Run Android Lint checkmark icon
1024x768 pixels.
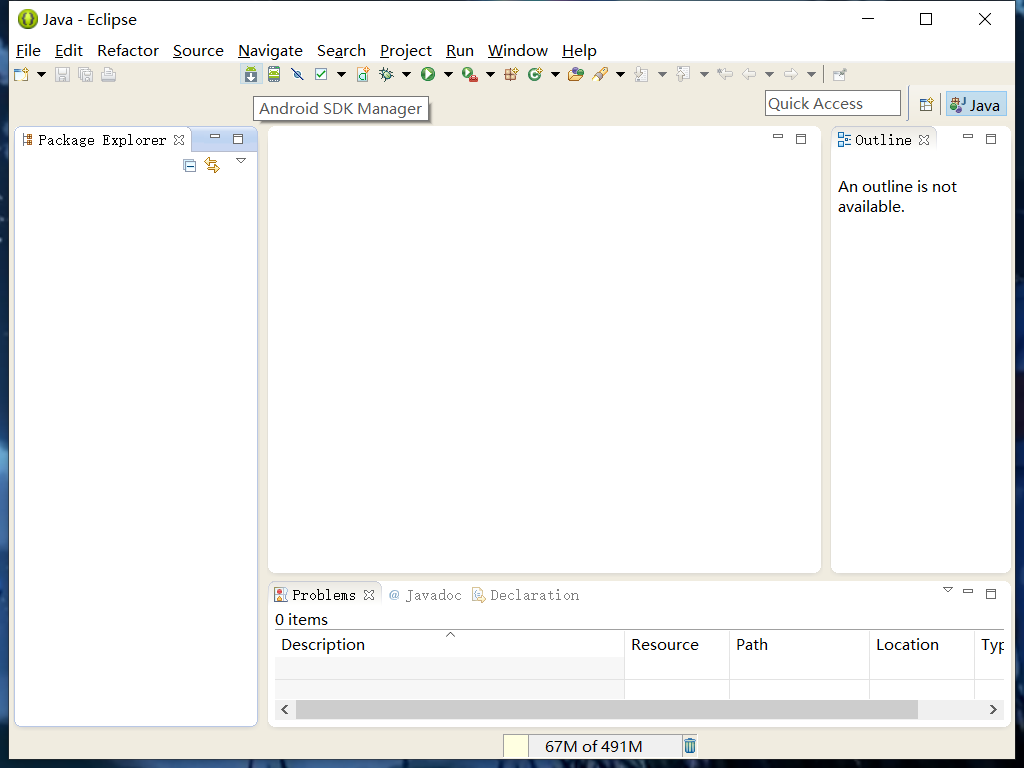(x=321, y=74)
